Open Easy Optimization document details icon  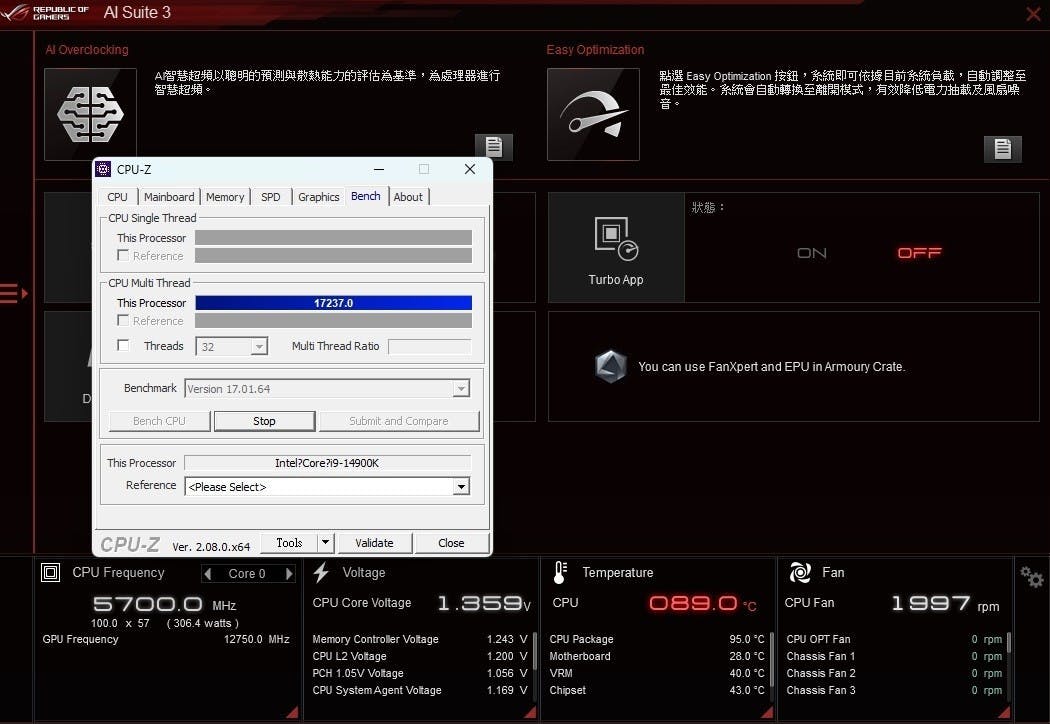[1002, 148]
